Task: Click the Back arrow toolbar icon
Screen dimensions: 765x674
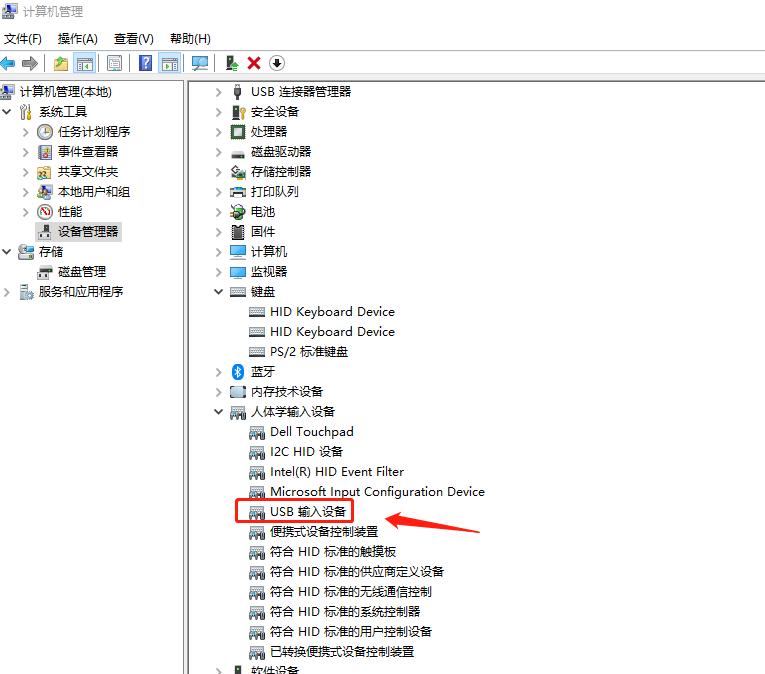Action: point(8,63)
